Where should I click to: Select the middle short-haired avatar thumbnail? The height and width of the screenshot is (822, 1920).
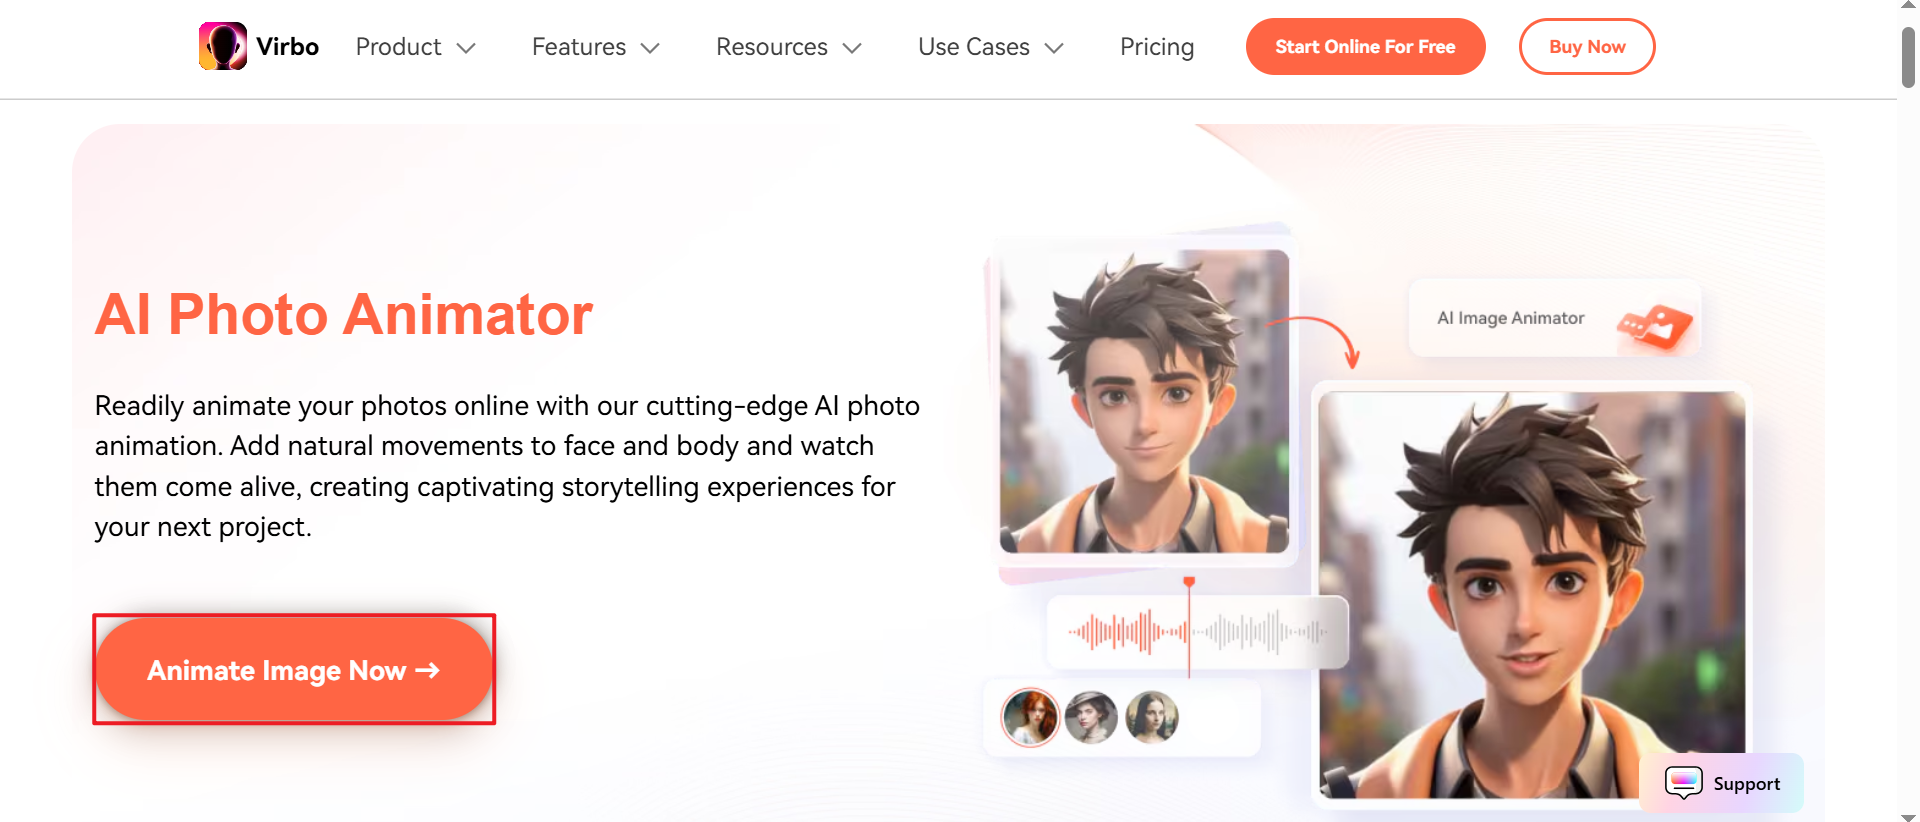pyautogui.click(x=1091, y=717)
